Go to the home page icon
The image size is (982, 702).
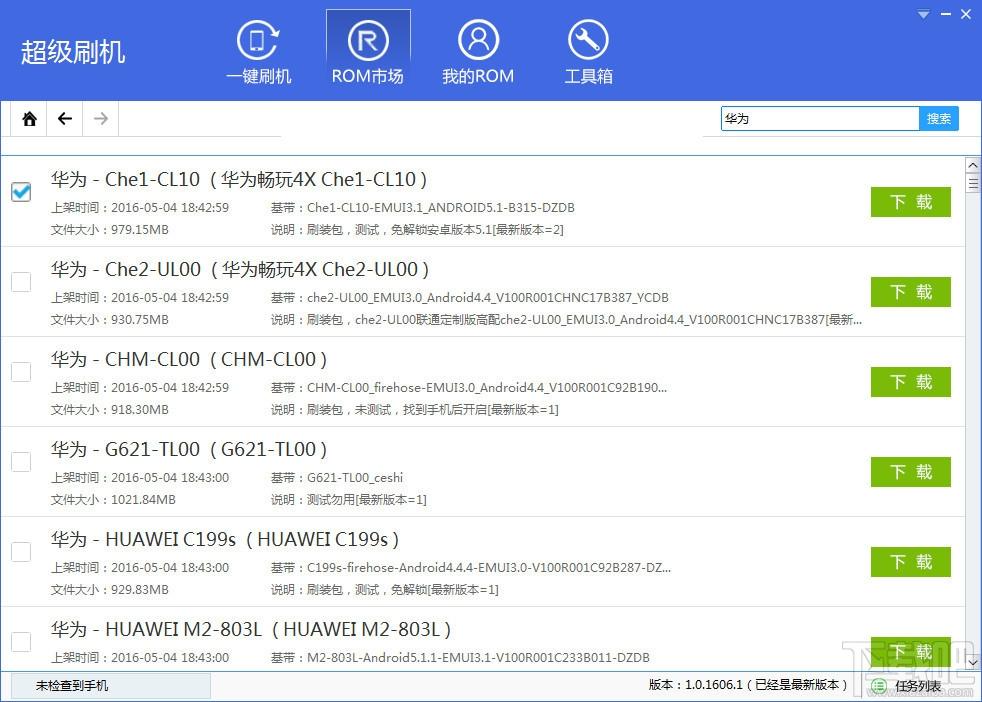click(x=29, y=118)
